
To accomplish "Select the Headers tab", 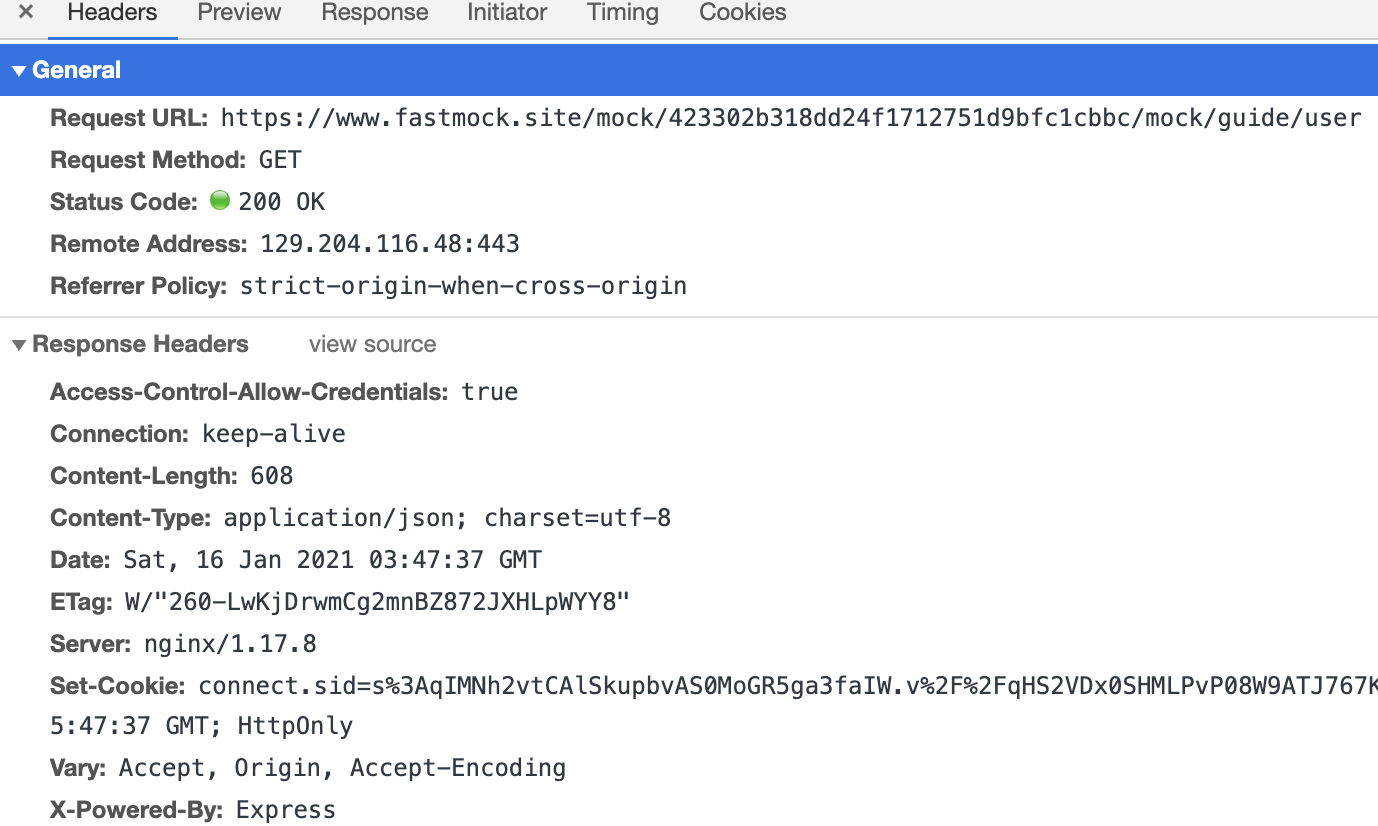I will point(111,13).
